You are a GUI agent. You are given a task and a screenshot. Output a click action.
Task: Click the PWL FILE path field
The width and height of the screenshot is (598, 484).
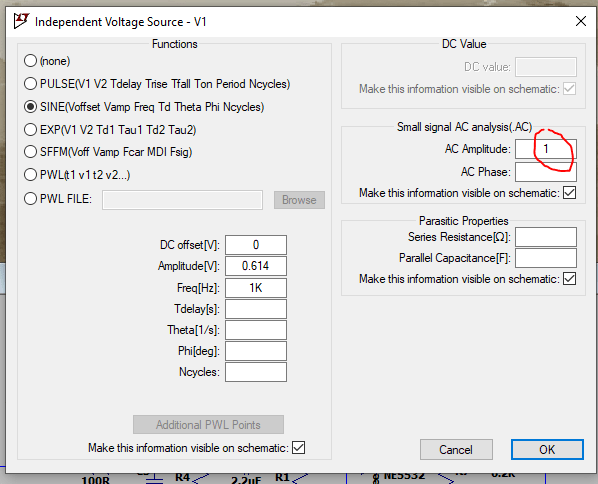(182, 200)
